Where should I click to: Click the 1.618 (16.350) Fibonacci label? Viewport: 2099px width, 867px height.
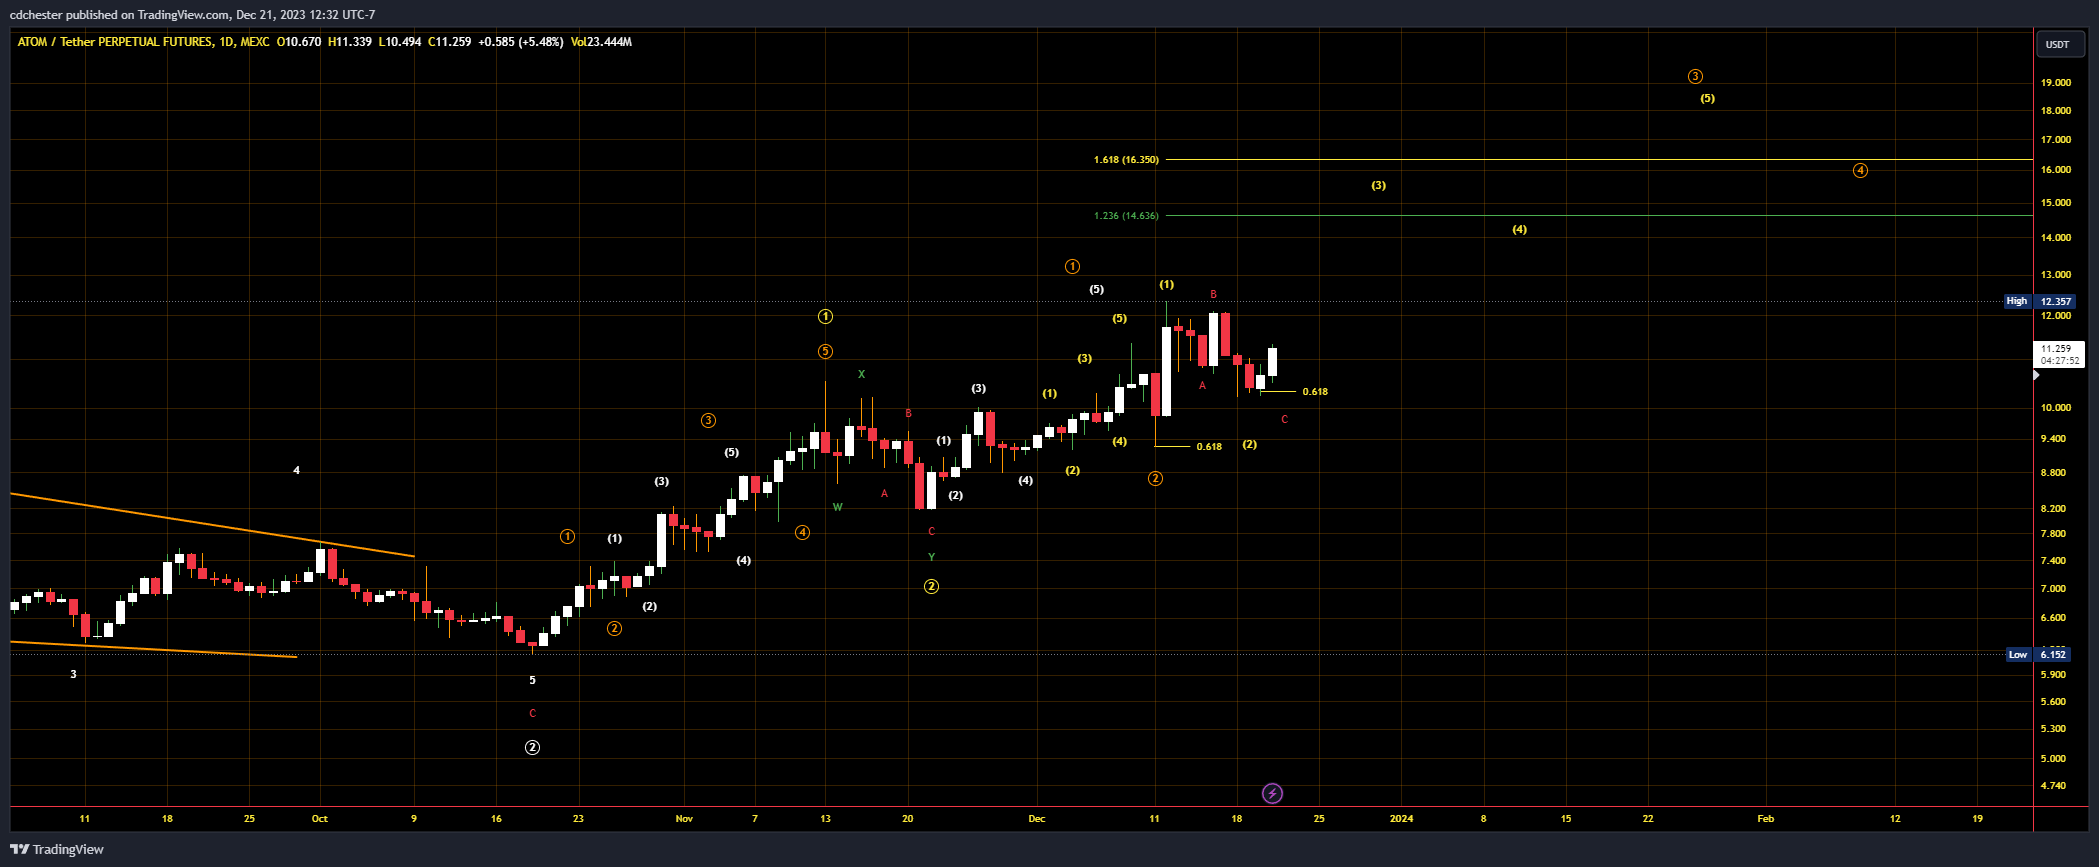coord(1126,160)
